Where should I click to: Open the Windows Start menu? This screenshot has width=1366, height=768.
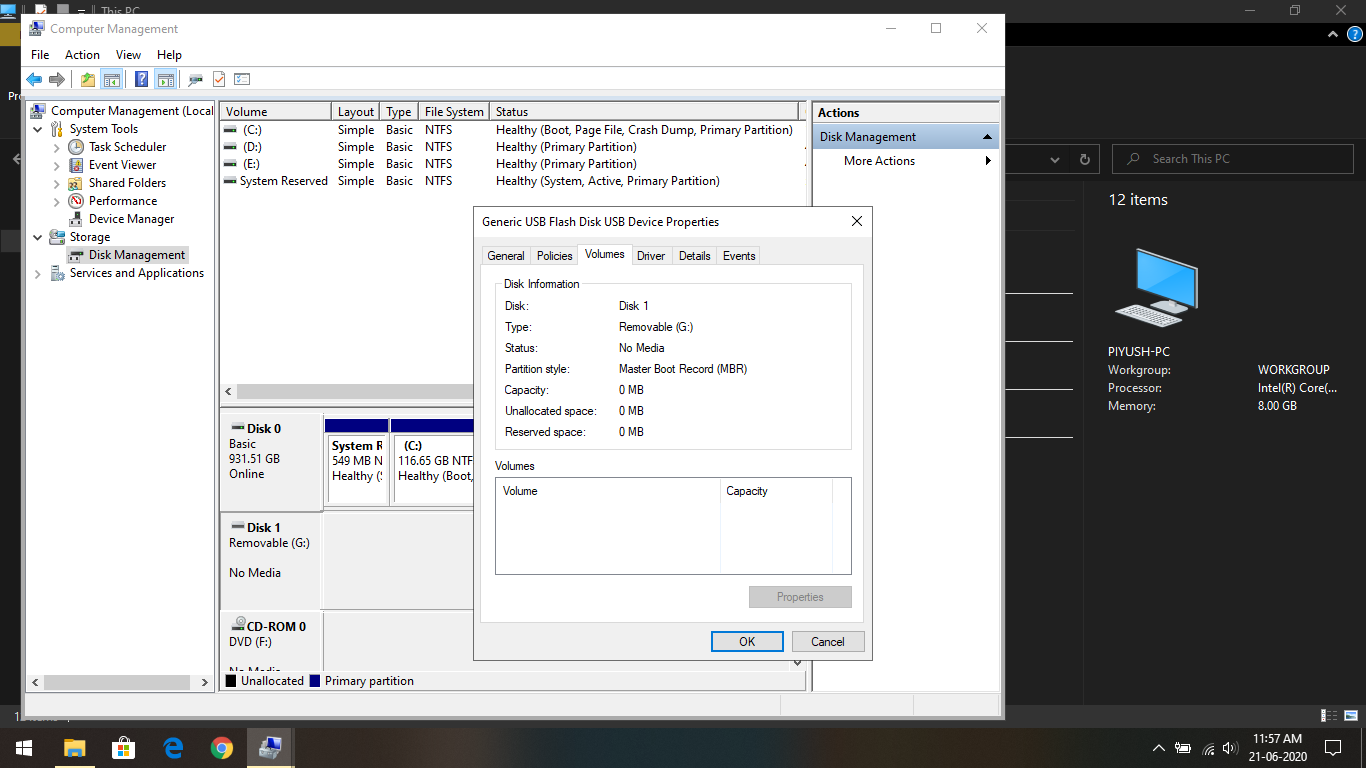(x=24, y=748)
